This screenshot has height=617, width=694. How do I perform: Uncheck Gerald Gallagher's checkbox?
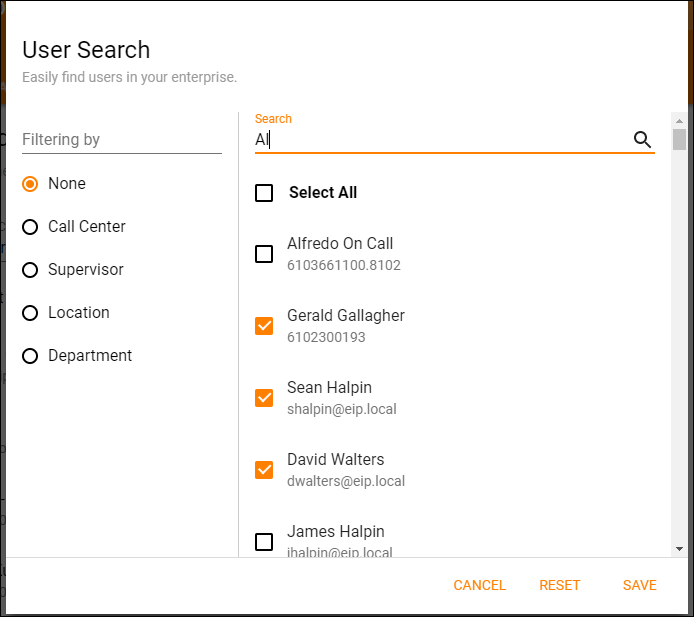point(264,326)
